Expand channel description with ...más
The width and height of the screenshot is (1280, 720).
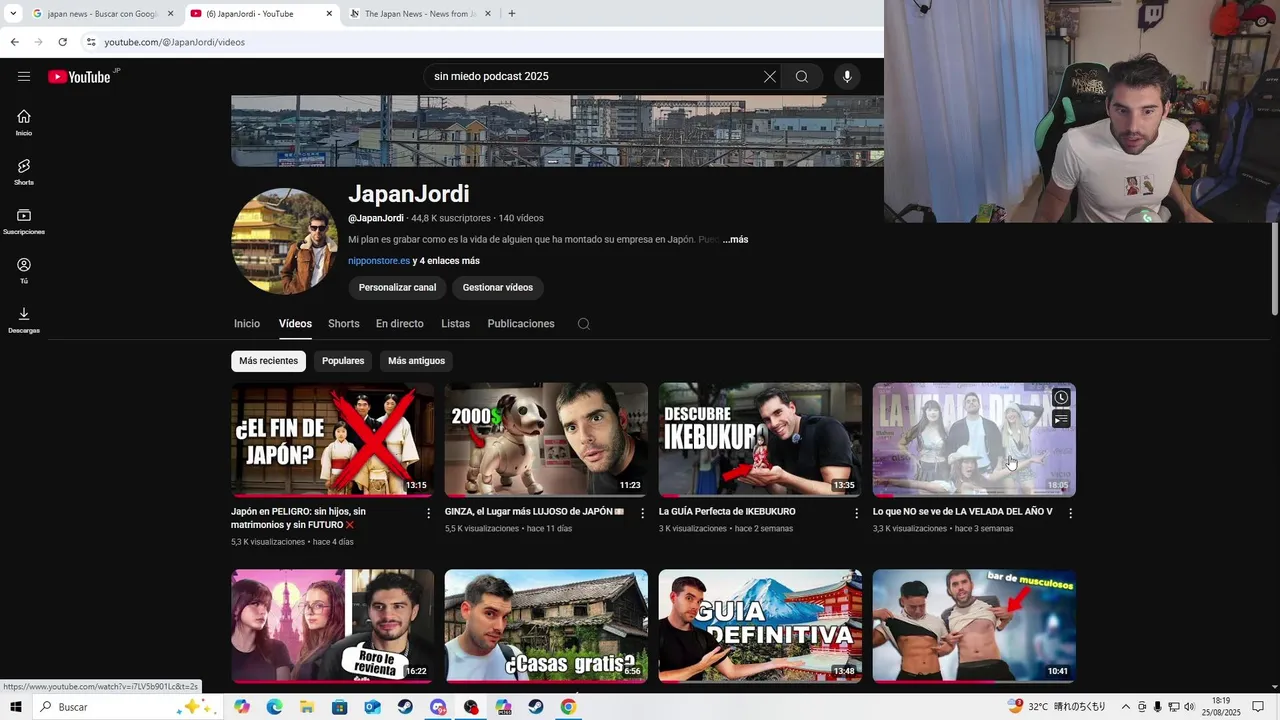[735, 240]
